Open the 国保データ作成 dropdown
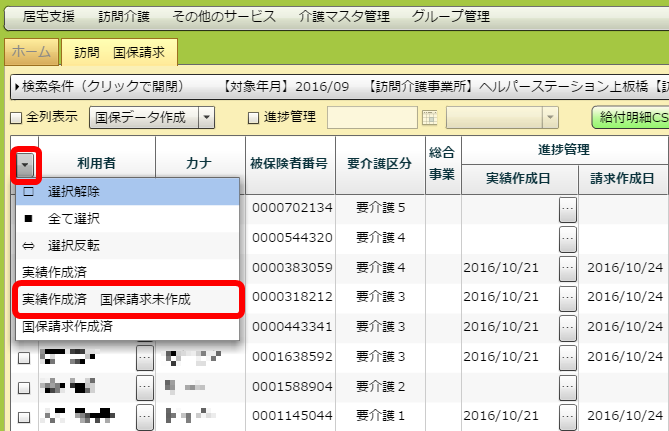The height and width of the screenshot is (431, 669). [207, 118]
